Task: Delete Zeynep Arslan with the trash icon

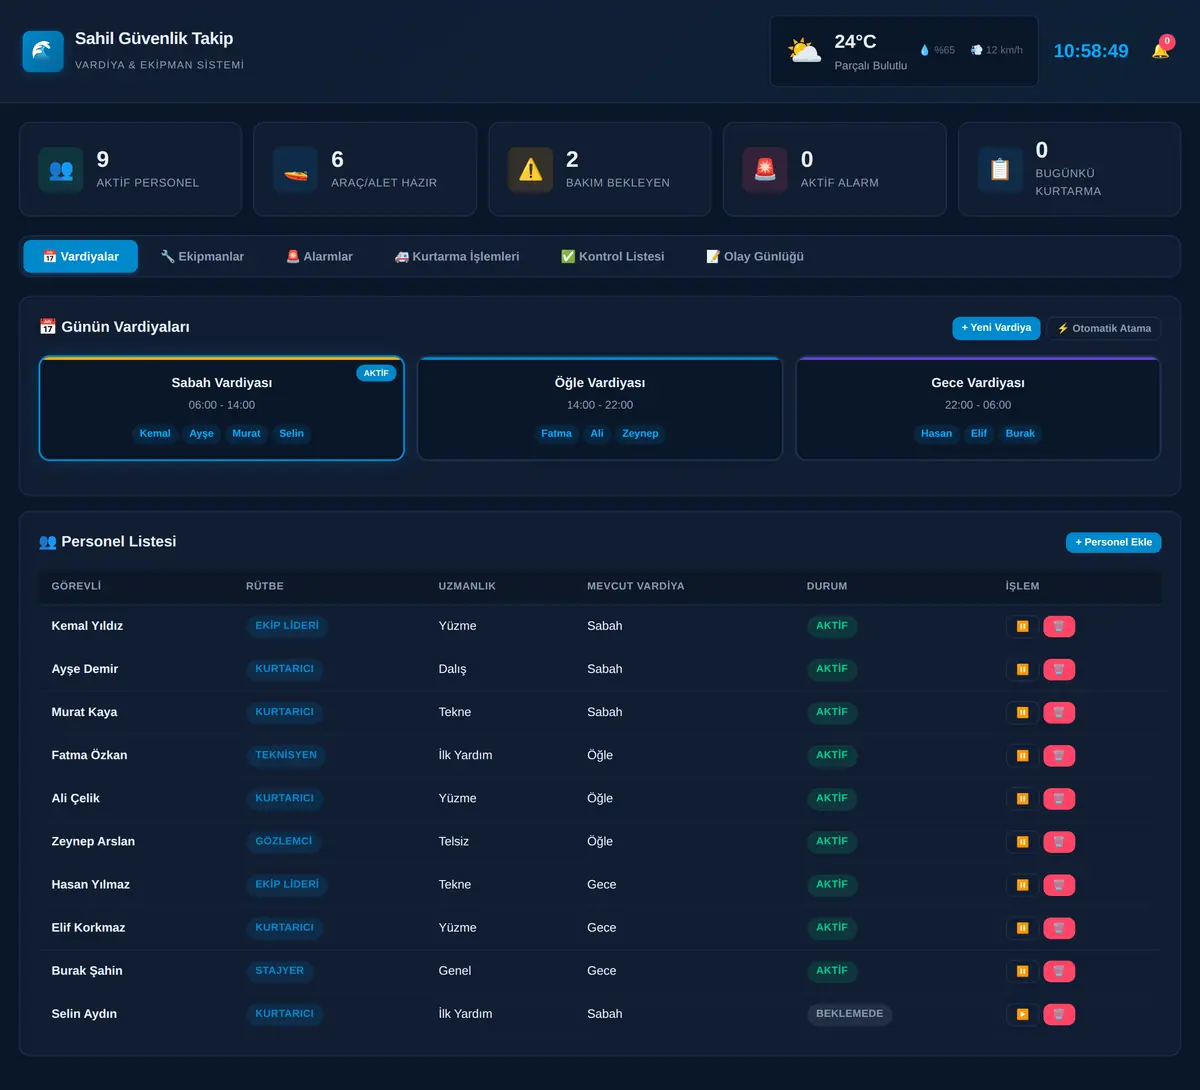Action: tap(1059, 841)
